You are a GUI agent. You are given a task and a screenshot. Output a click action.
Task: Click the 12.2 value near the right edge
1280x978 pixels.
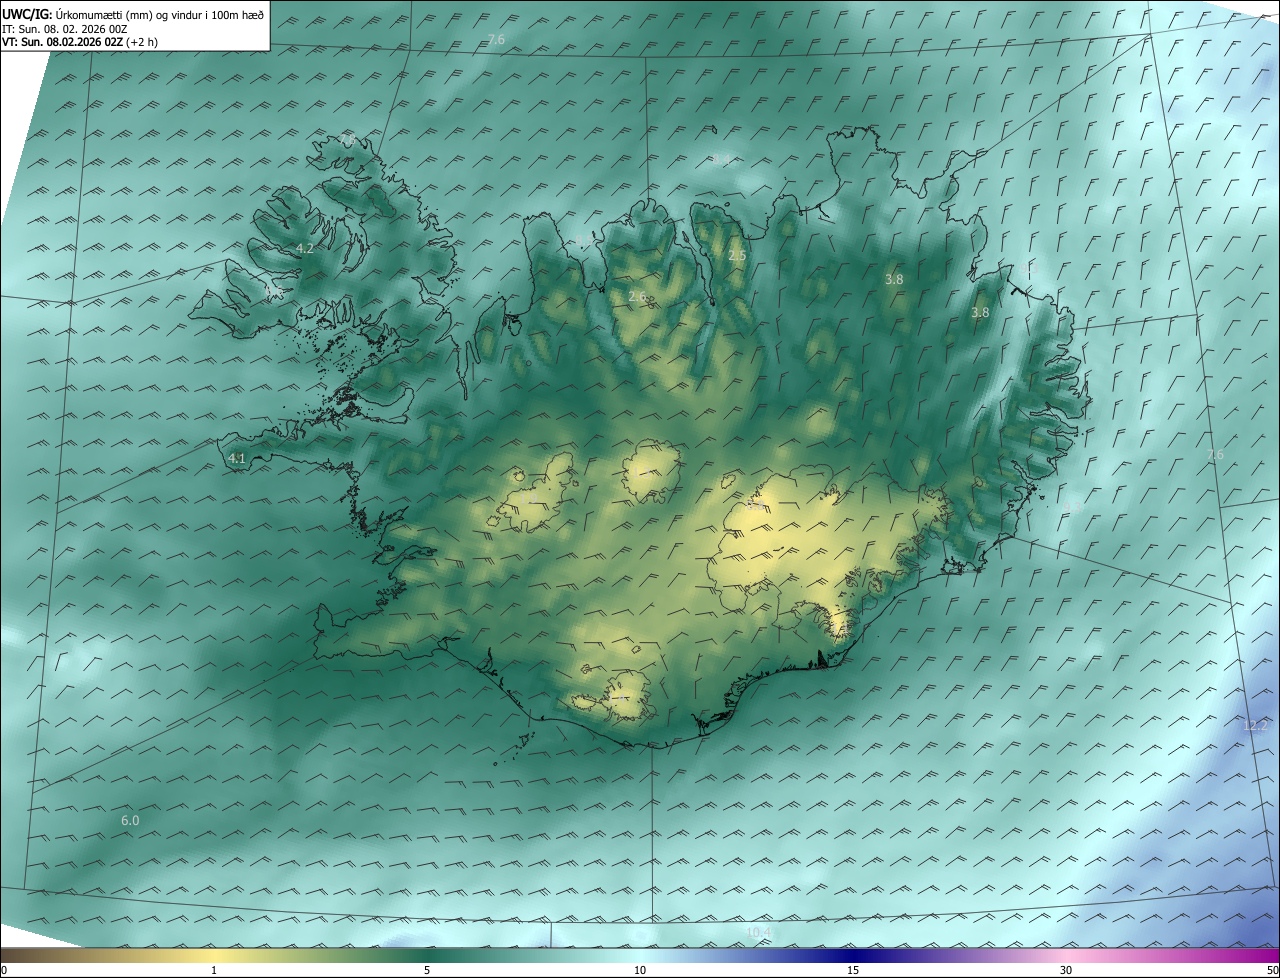point(1255,725)
